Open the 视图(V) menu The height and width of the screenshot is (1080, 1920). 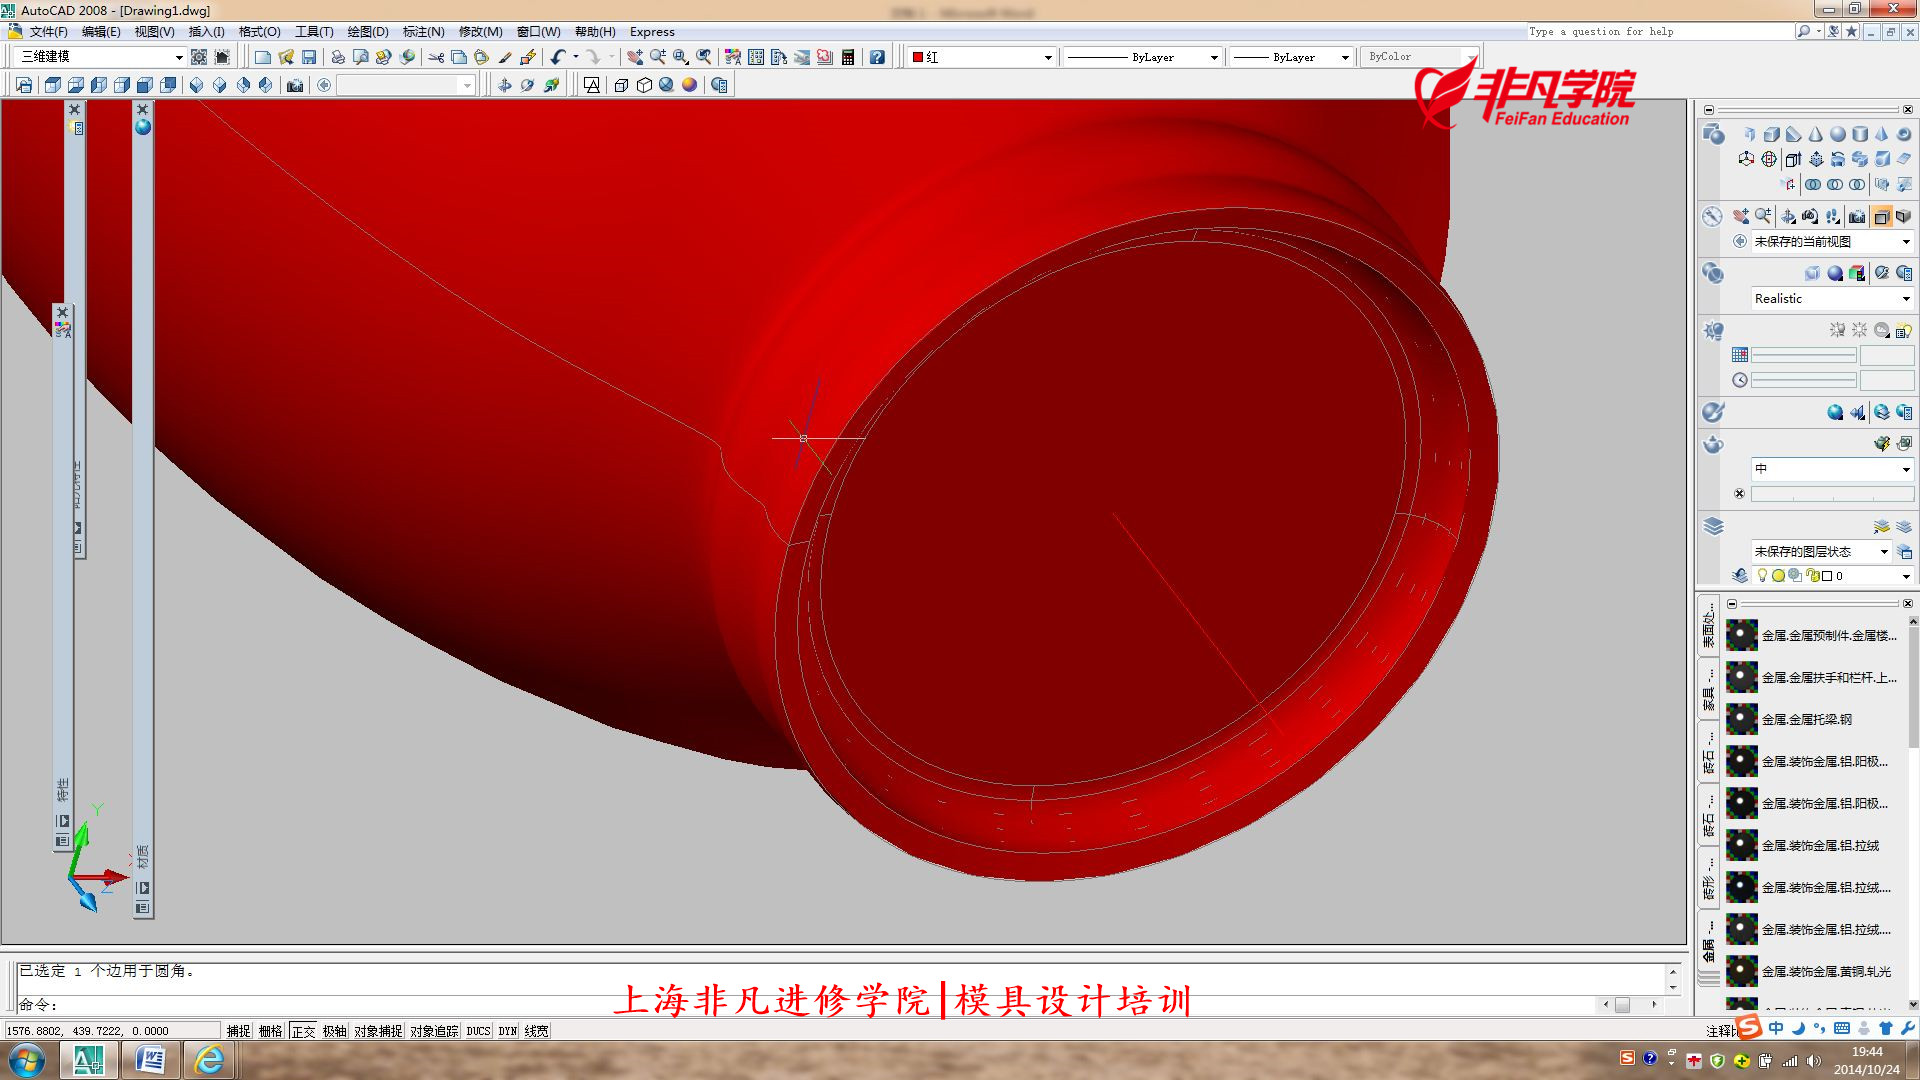click(x=155, y=32)
